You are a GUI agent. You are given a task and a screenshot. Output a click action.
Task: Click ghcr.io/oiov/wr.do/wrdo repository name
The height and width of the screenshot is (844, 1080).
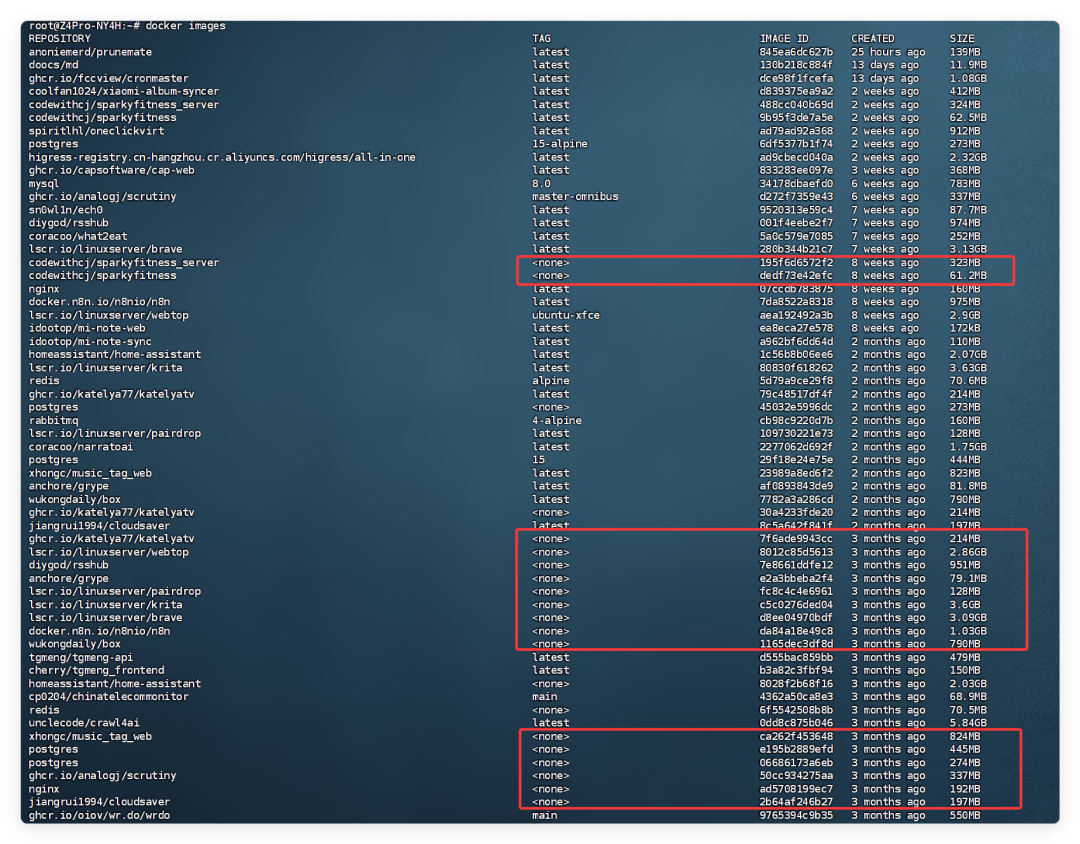pos(99,816)
